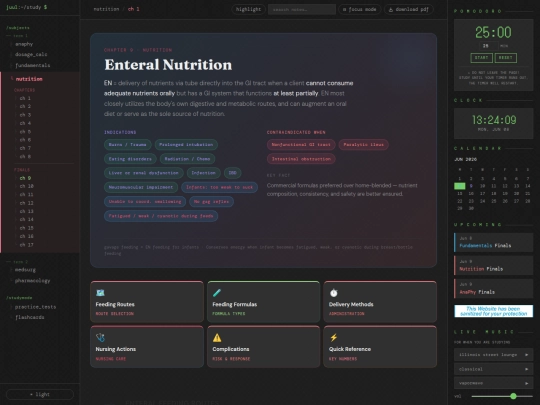The image size is (540, 405).
Task: Select ch 17 under finals
Action: [27, 245]
